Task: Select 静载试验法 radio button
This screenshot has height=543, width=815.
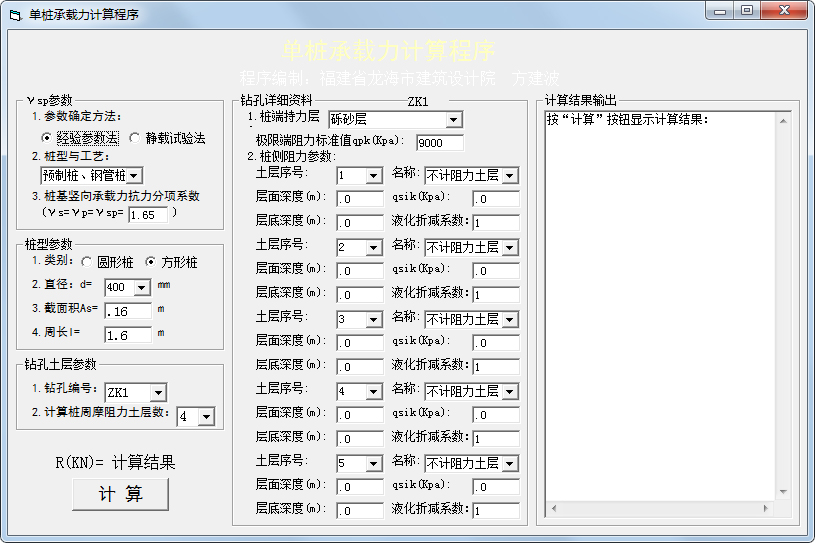Action: coord(134,138)
